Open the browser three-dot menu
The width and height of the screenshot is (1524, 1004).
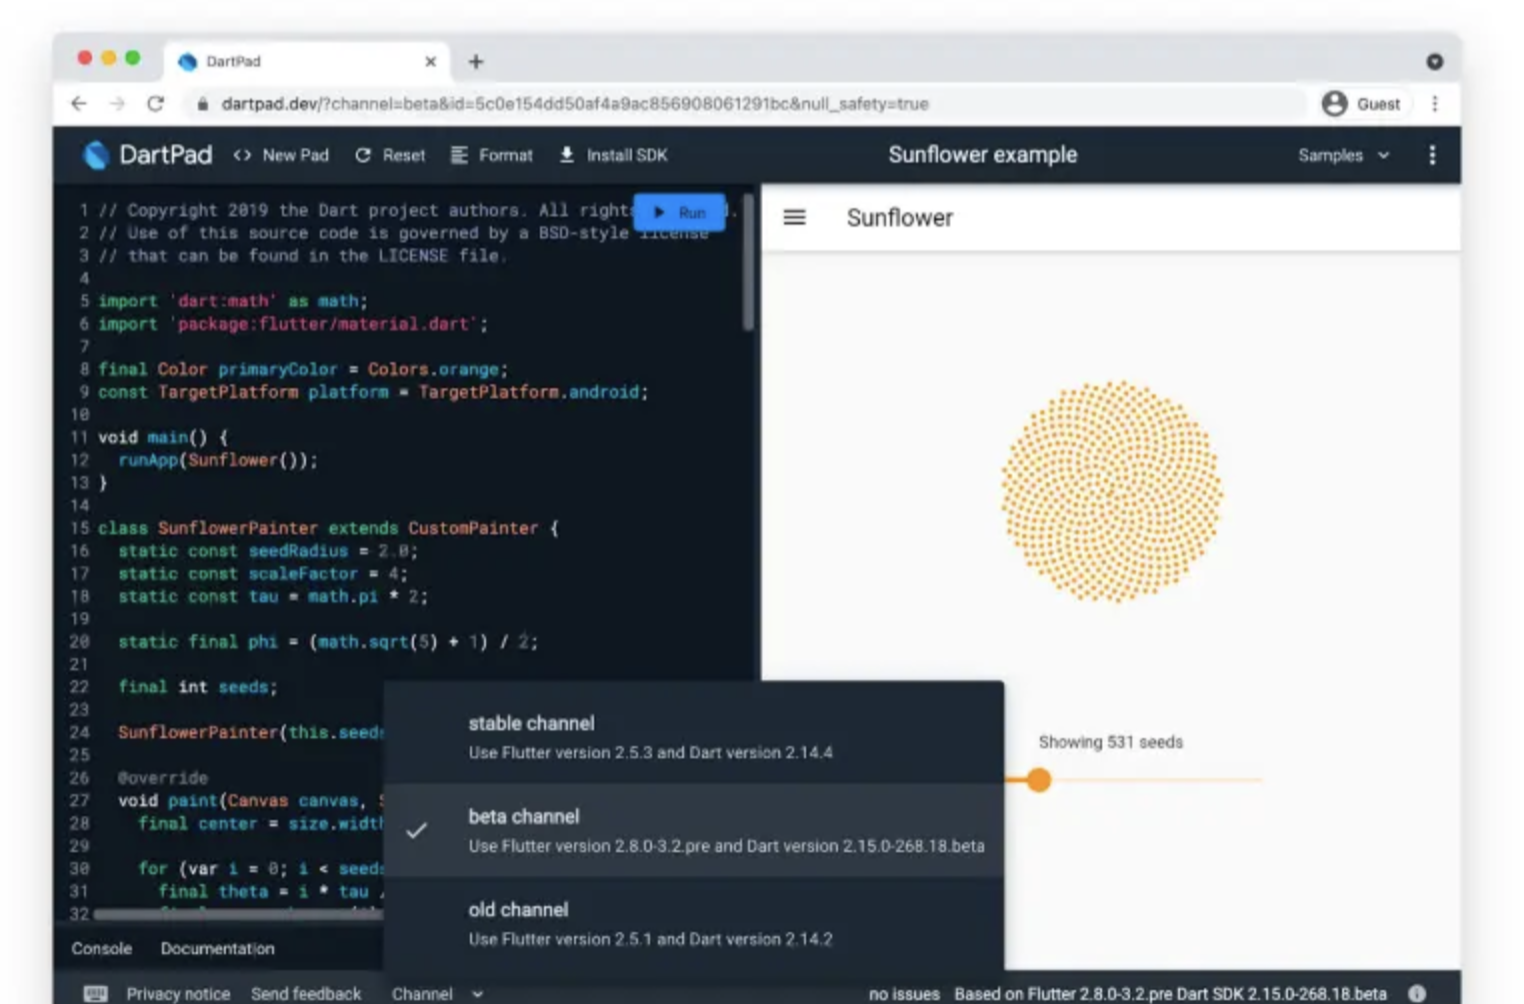click(x=1435, y=104)
